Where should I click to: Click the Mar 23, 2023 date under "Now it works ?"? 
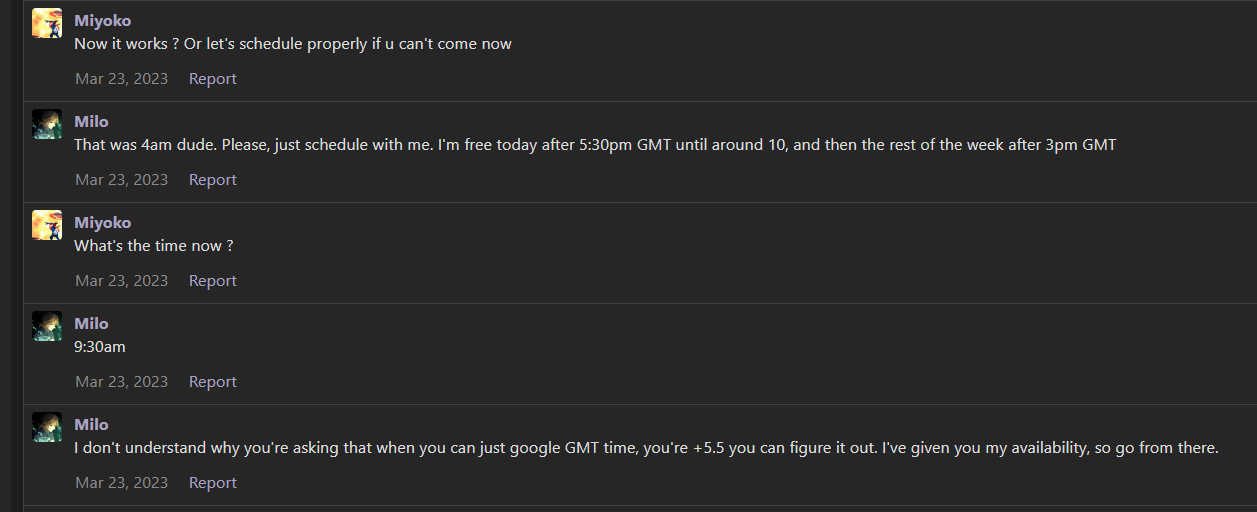click(122, 79)
